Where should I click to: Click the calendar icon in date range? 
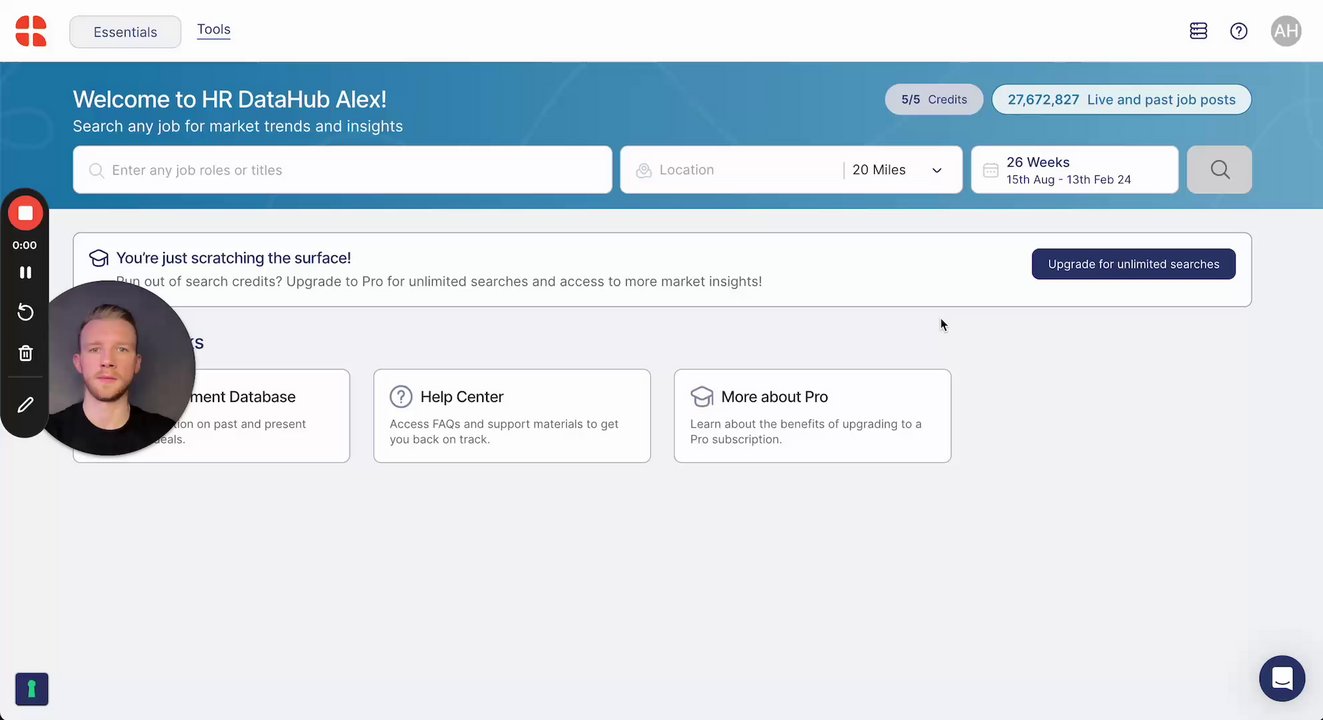pos(990,171)
